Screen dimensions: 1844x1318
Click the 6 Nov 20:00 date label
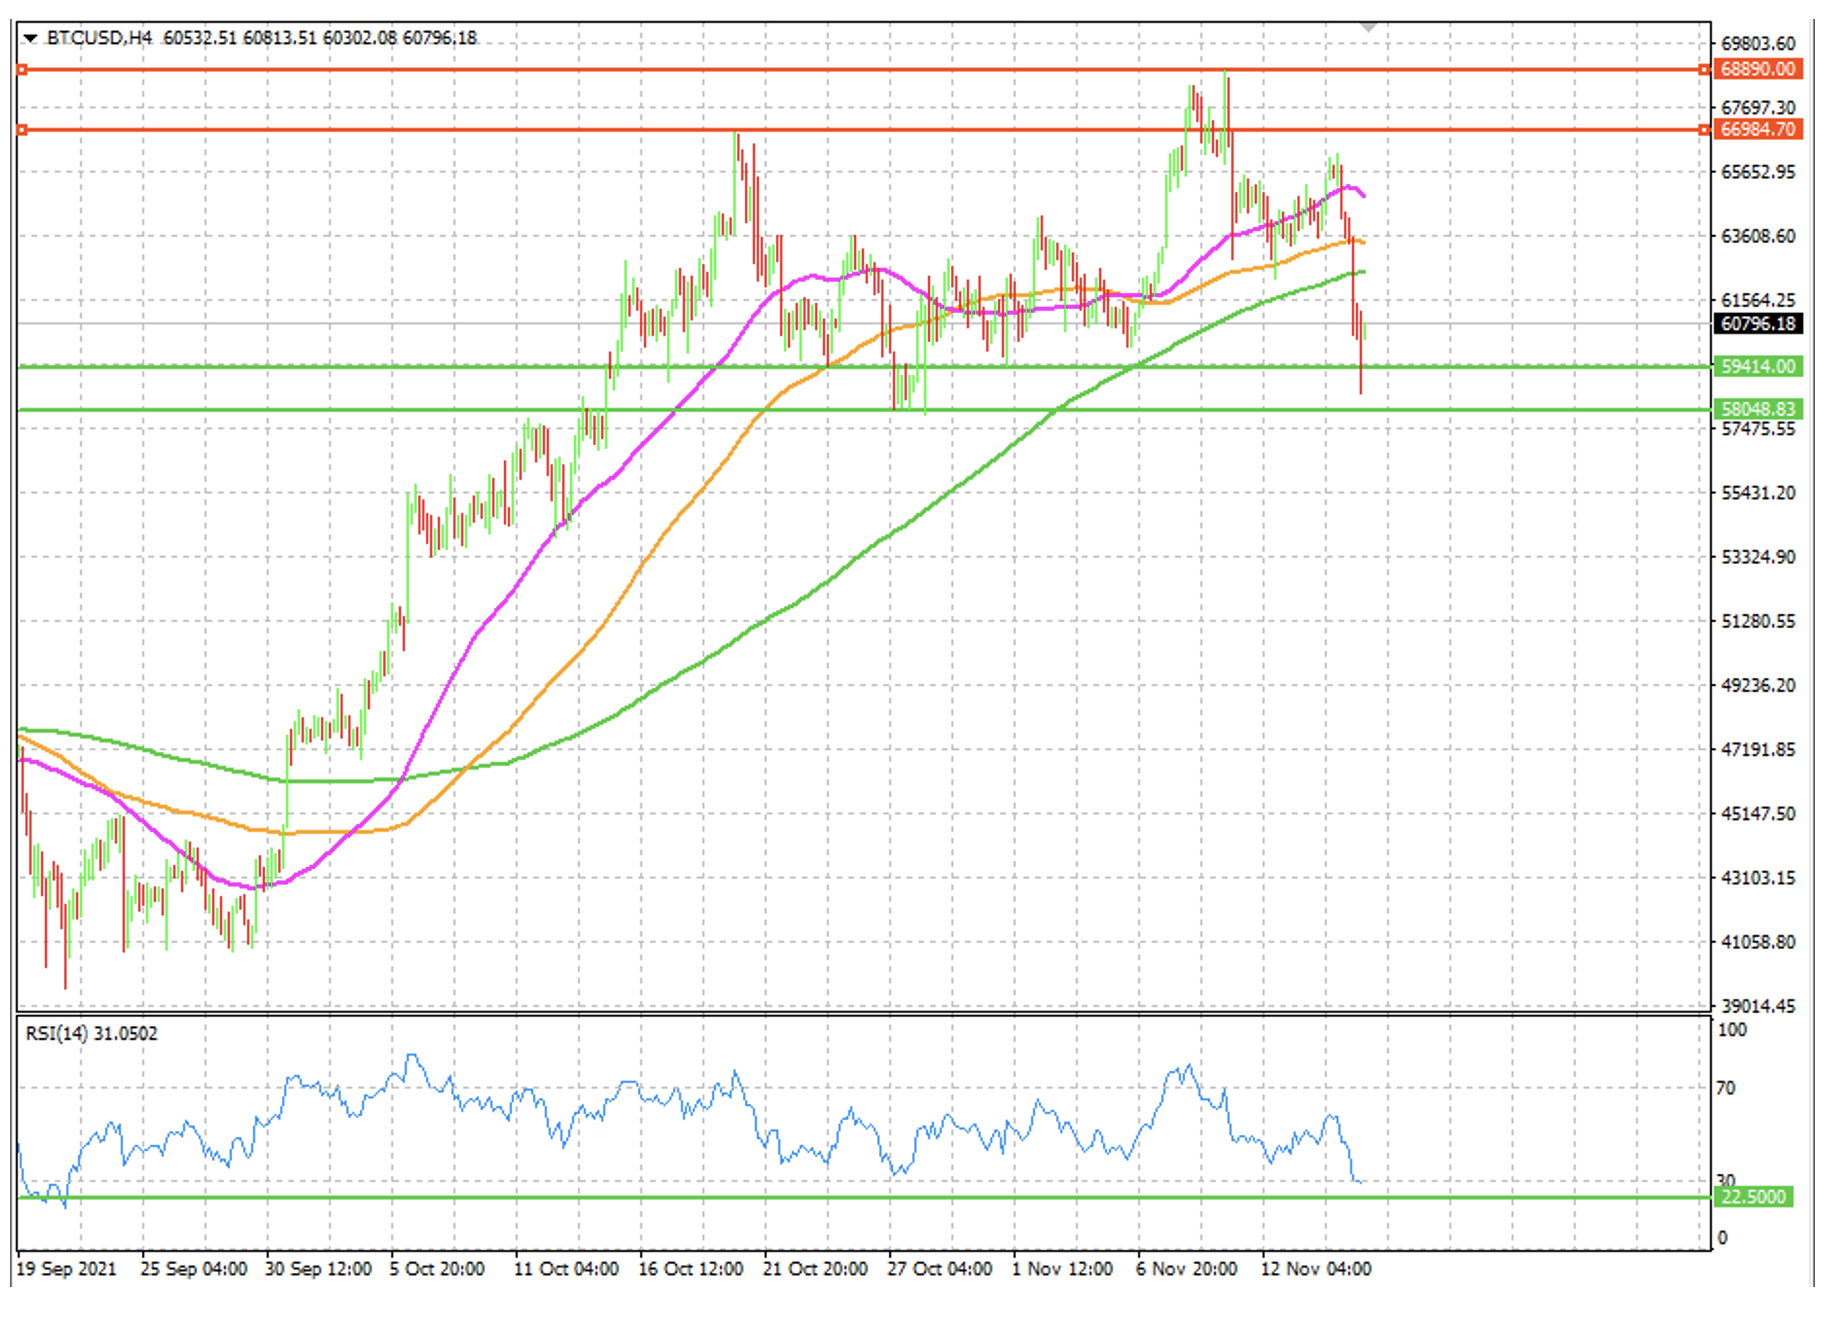1186,1268
